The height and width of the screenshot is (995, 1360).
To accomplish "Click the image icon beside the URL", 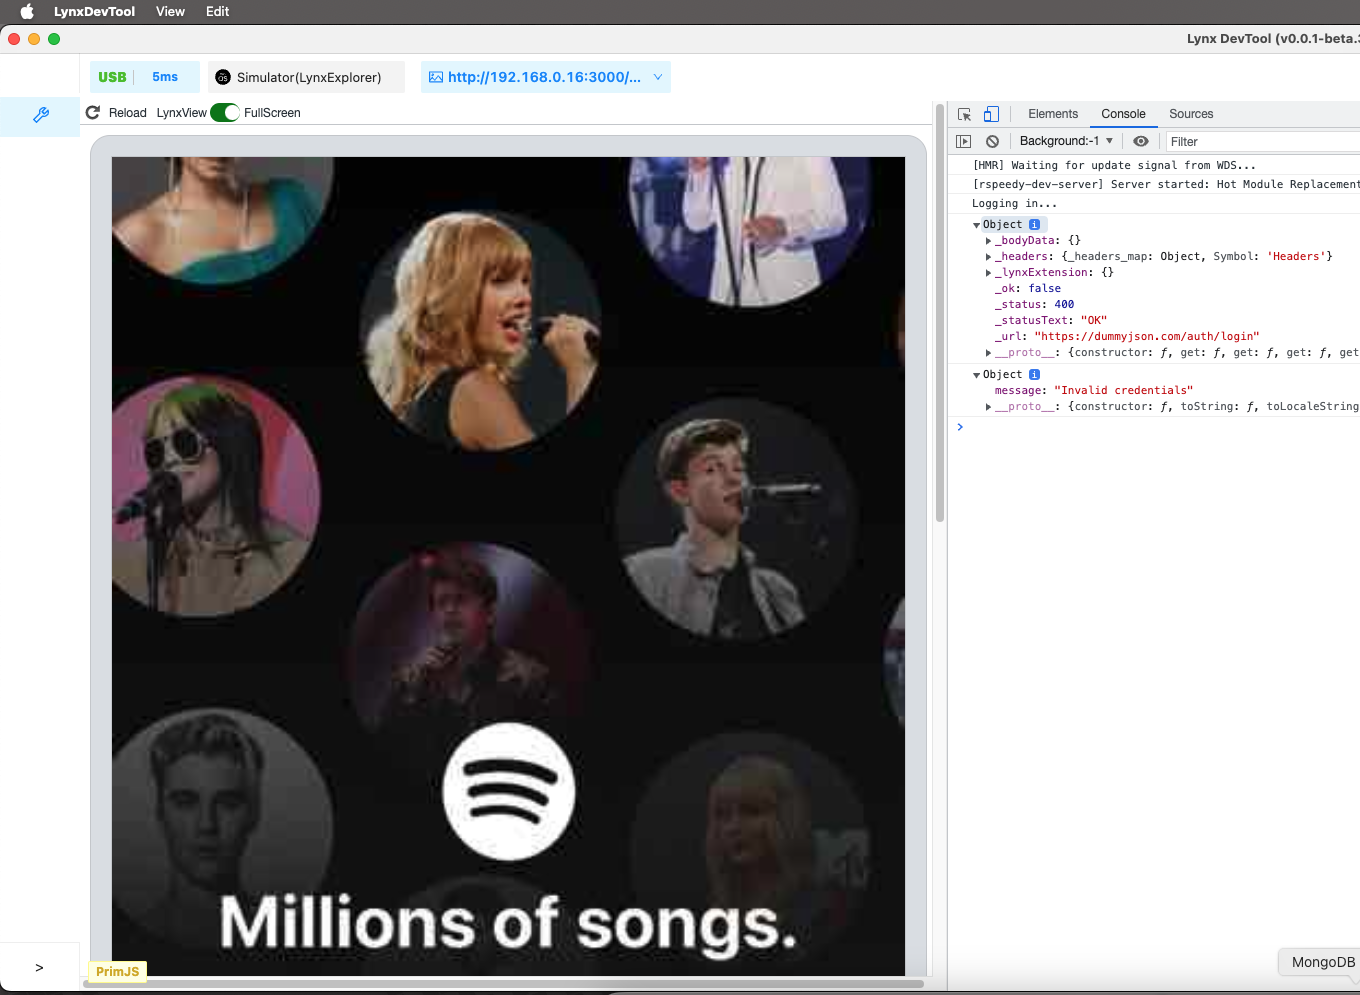I will click(436, 77).
